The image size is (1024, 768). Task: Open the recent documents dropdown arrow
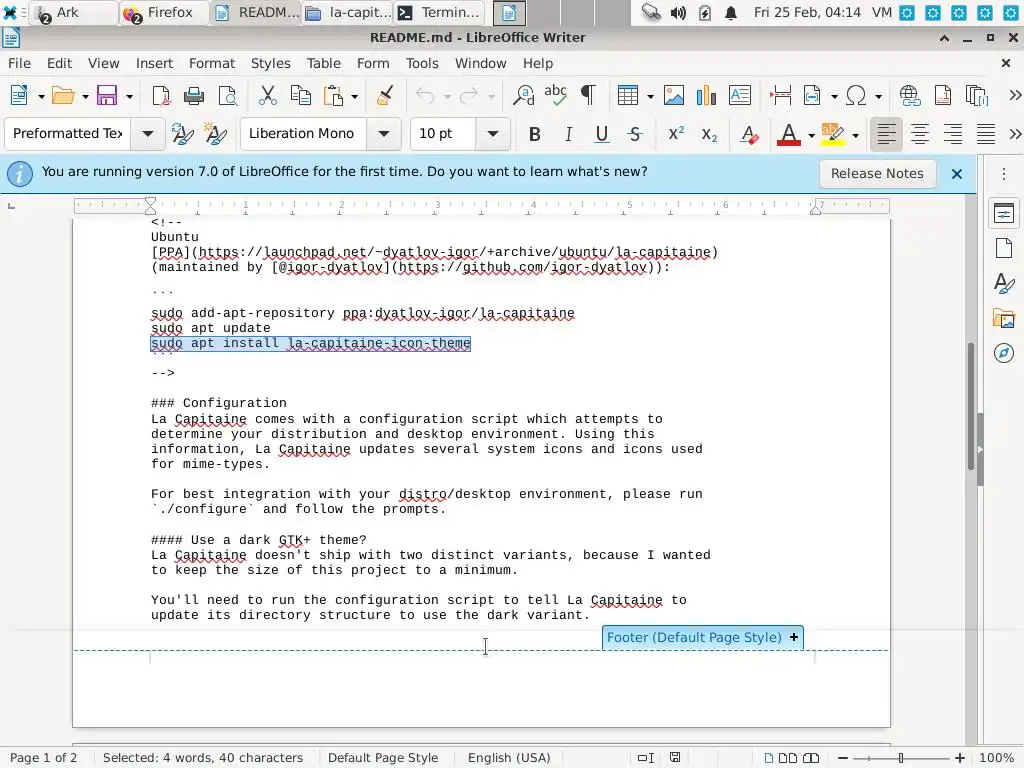tap(85, 97)
